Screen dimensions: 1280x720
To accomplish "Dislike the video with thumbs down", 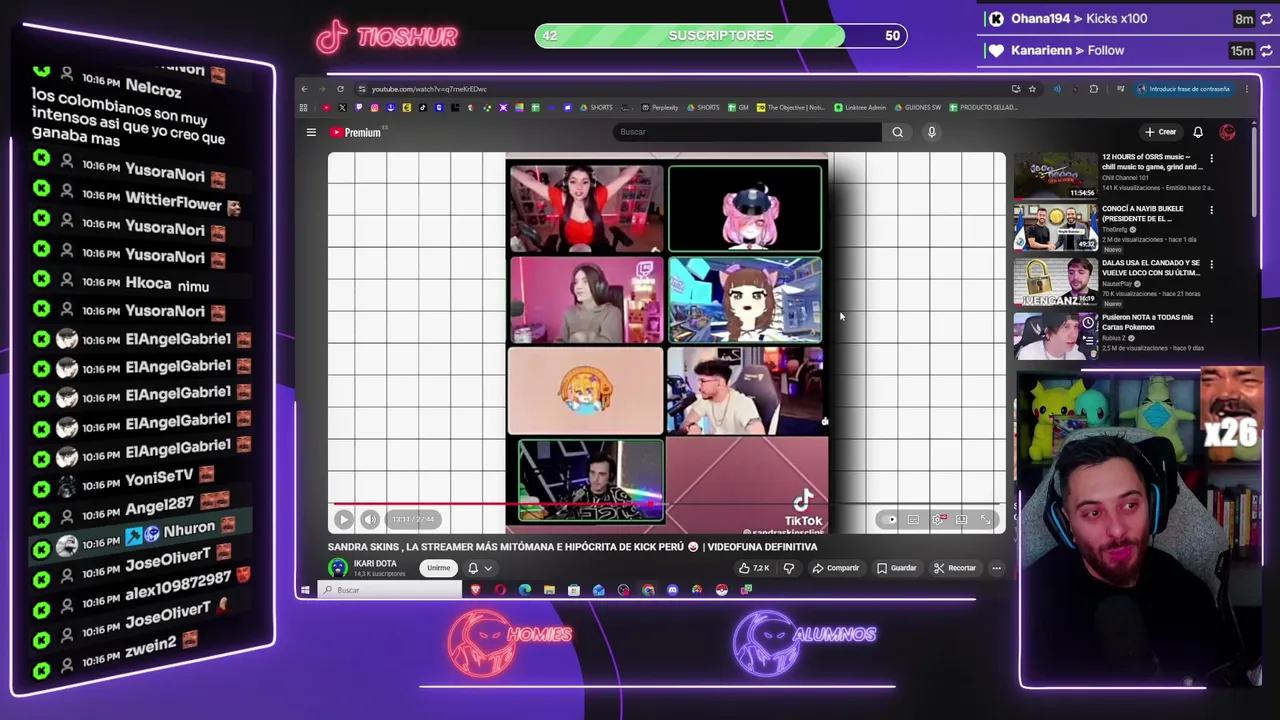I will [788, 568].
